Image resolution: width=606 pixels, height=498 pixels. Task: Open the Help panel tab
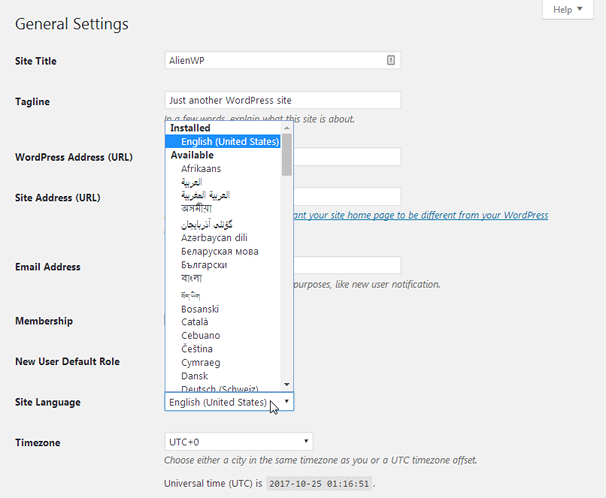[567, 9]
